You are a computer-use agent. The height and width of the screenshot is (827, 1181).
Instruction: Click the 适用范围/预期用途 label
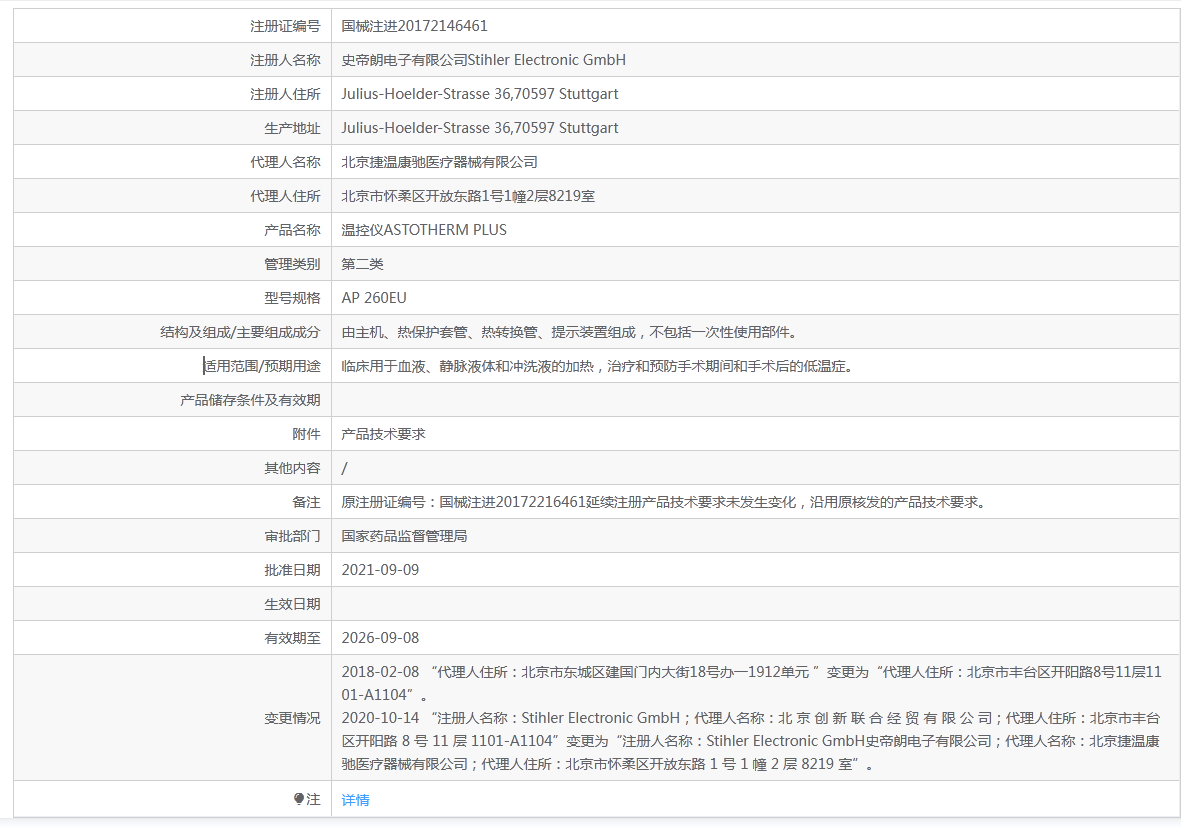click(x=261, y=366)
